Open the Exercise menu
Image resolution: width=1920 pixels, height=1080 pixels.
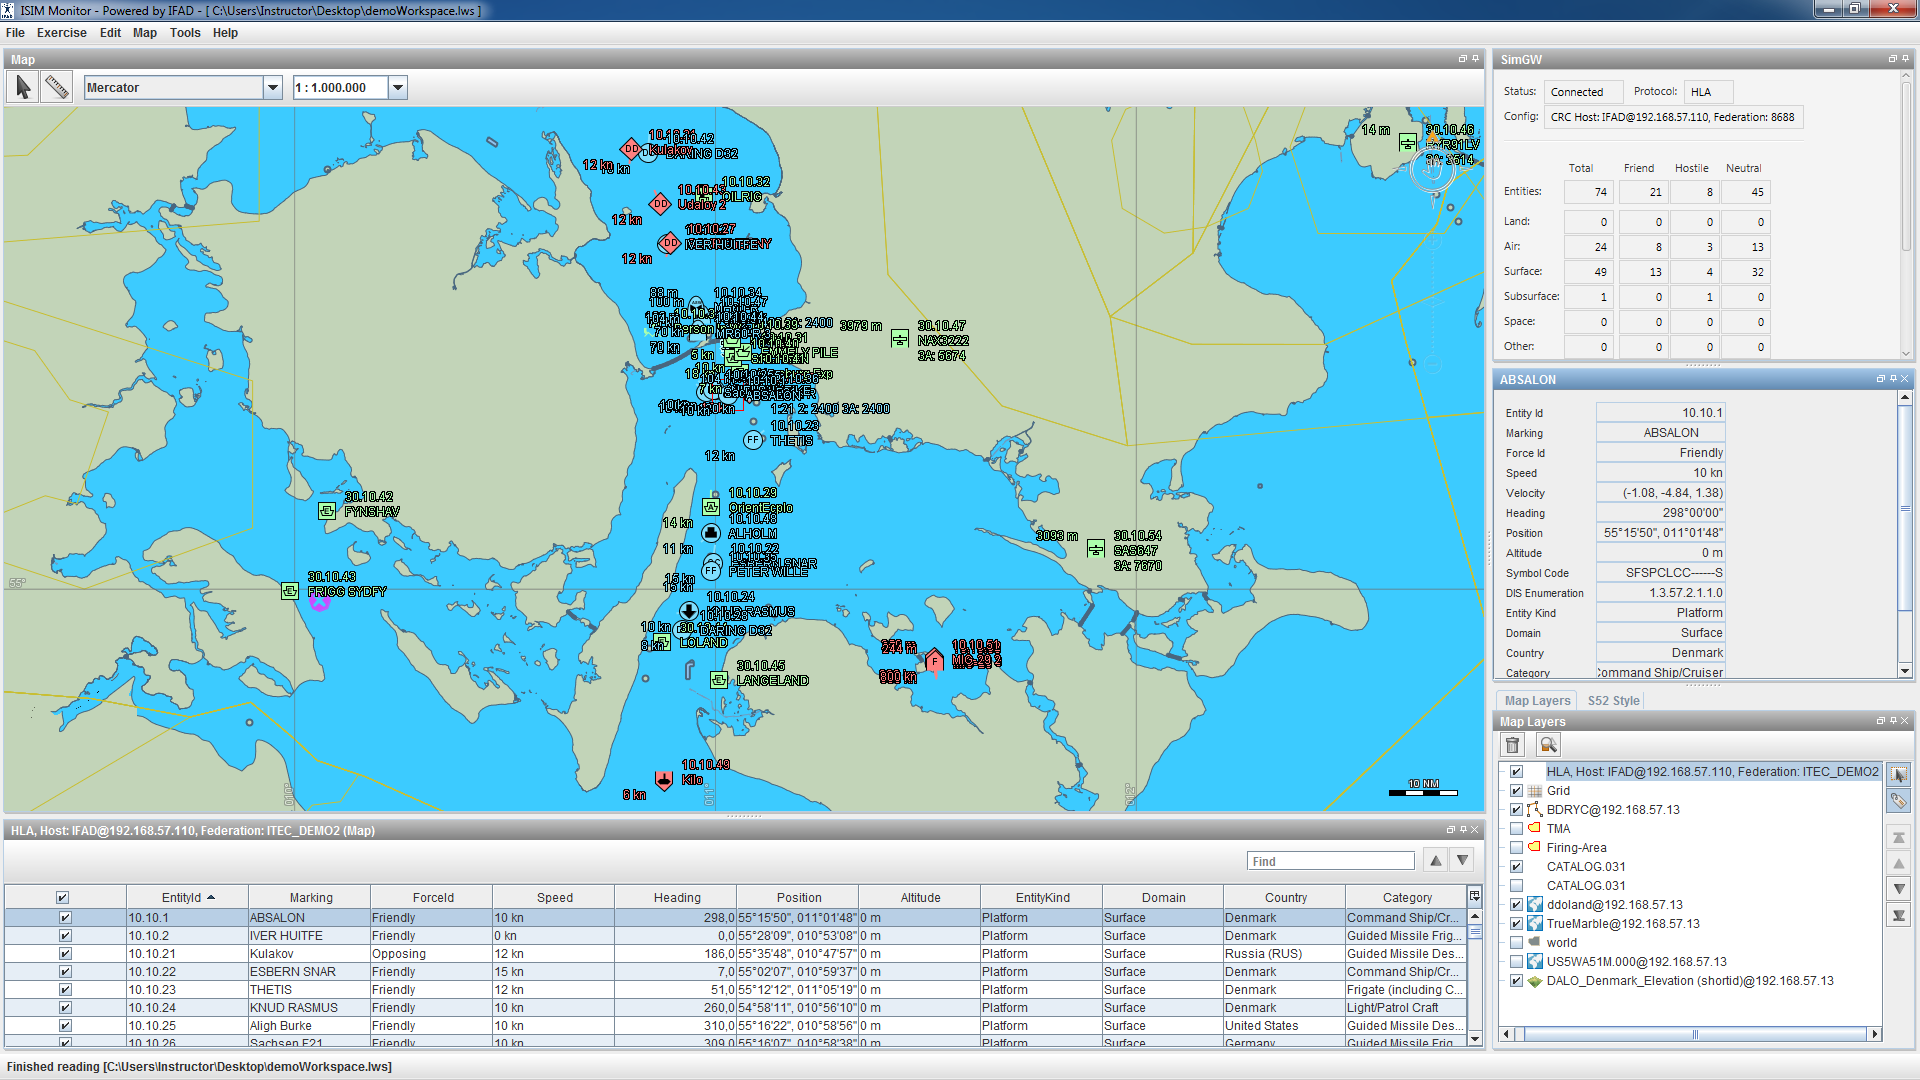62,33
